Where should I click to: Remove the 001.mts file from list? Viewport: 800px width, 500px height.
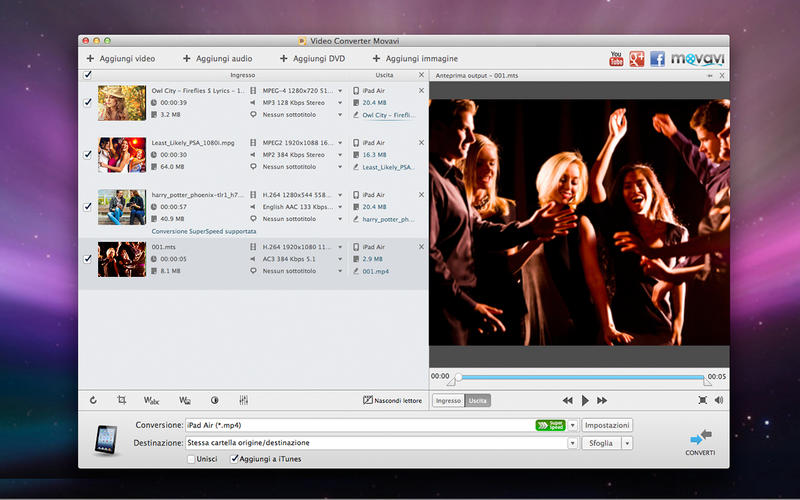tap(421, 246)
